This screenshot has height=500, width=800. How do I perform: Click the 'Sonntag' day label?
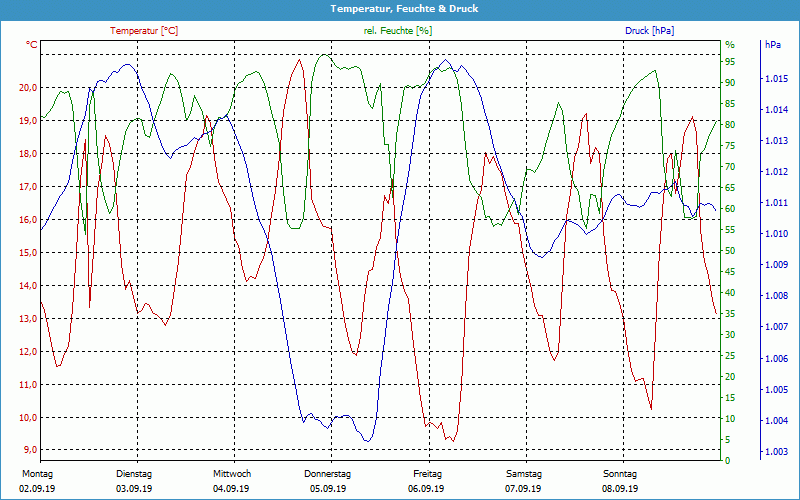[620, 474]
